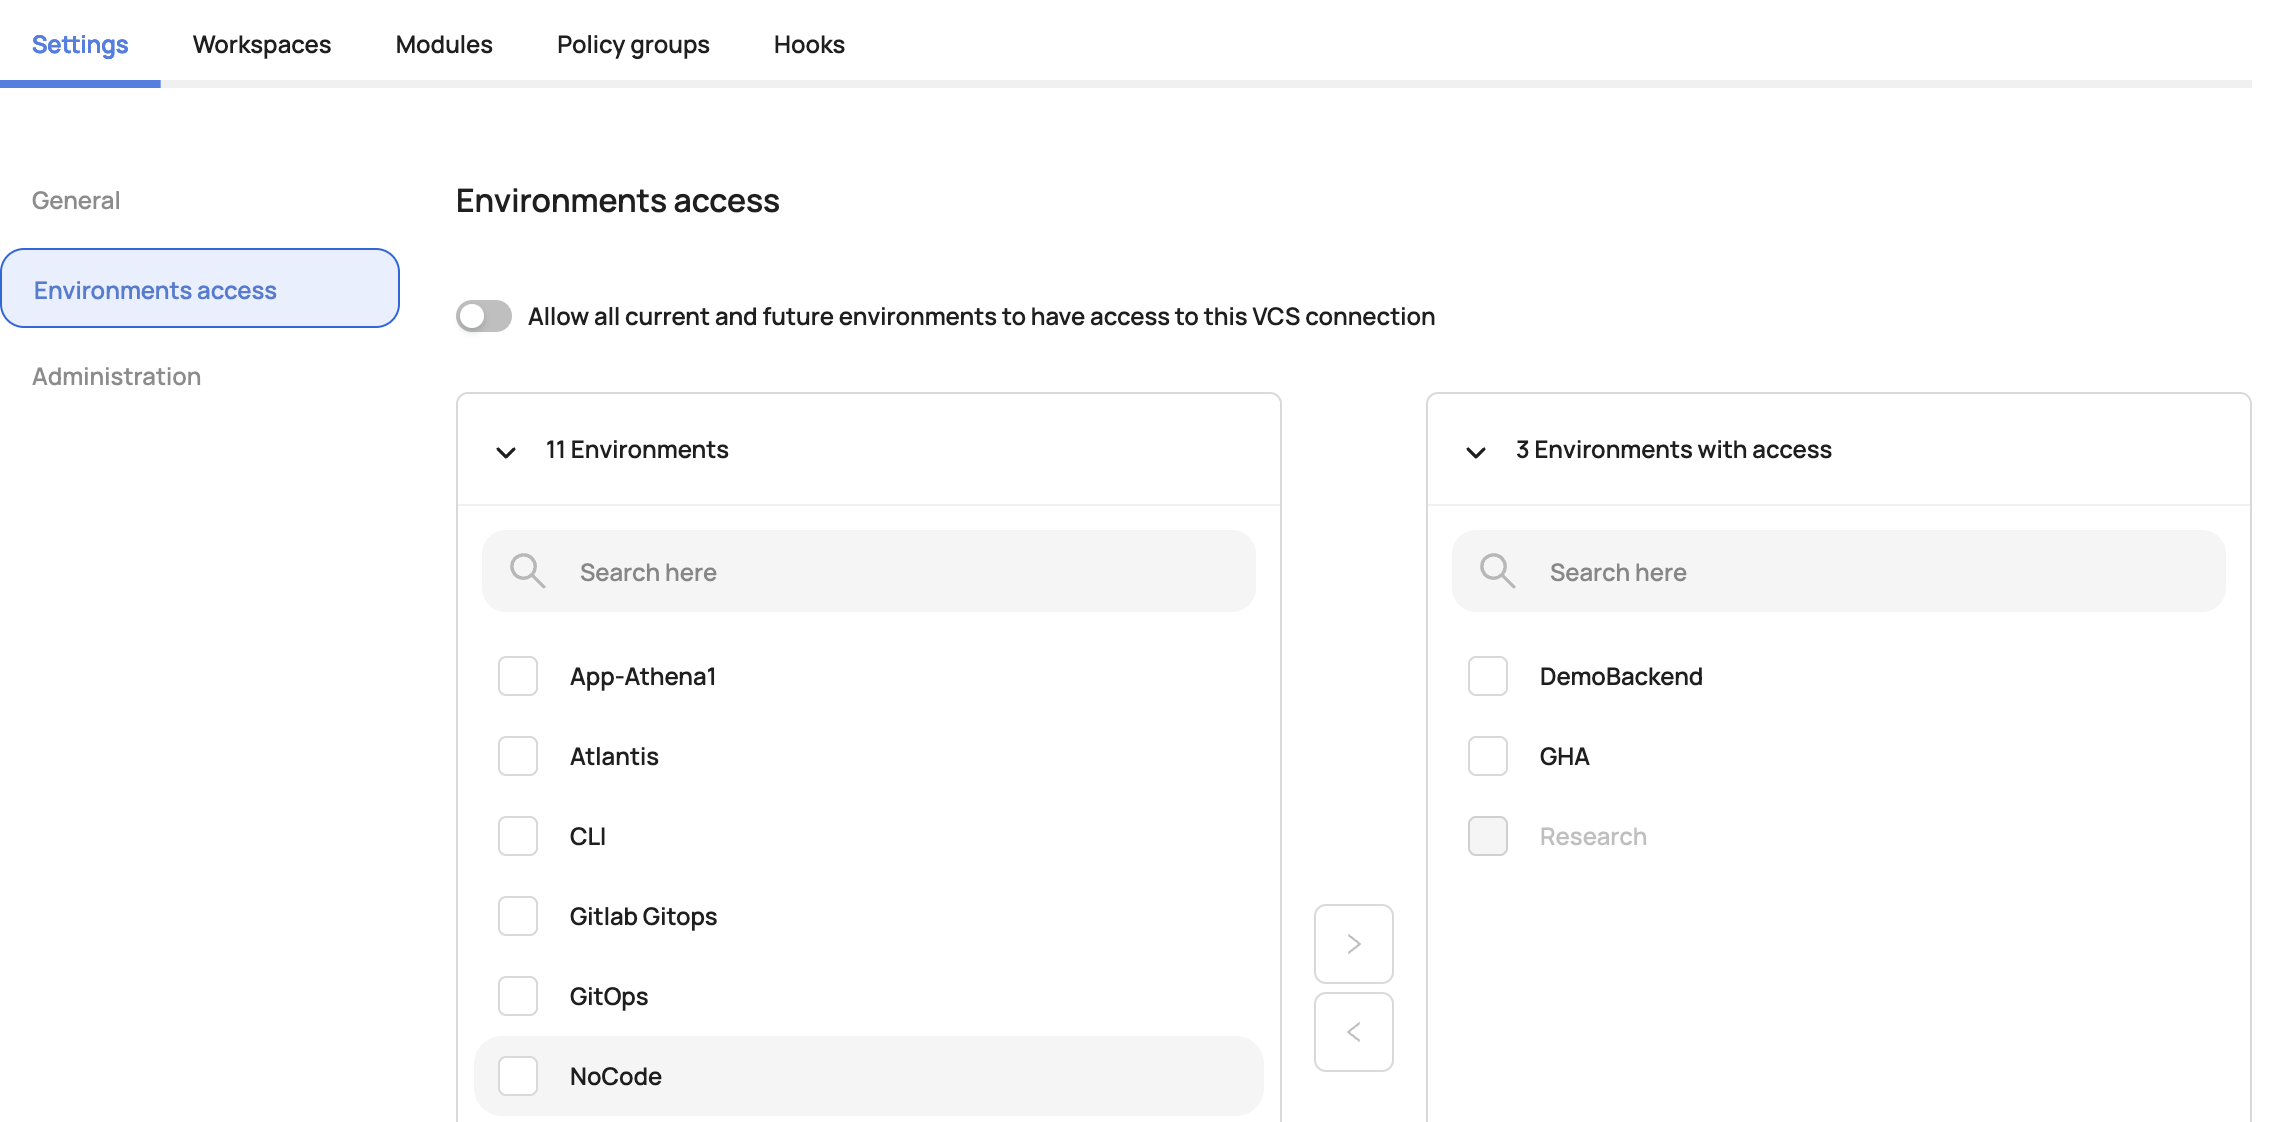Image resolution: width=2282 pixels, height=1122 pixels.
Task: Select the DemoBackend checkbox
Action: [x=1488, y=676]
